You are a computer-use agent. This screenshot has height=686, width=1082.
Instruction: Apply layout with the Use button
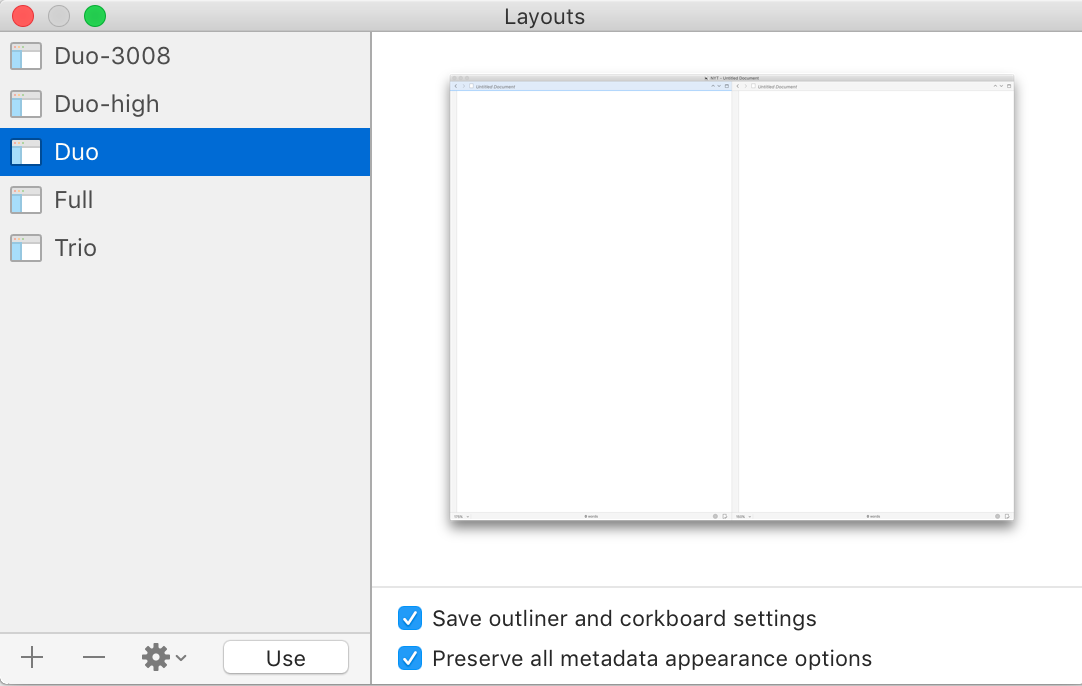tap(286, 658)
